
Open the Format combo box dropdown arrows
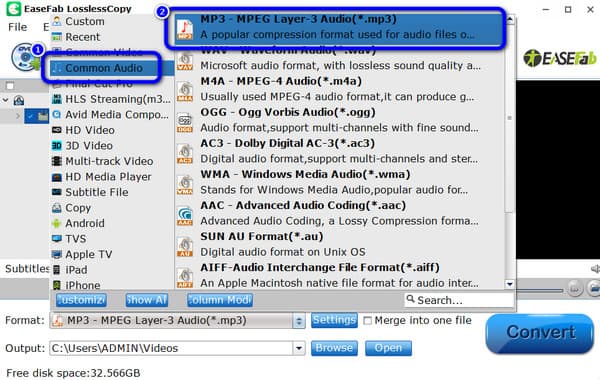tap(299, 321)
